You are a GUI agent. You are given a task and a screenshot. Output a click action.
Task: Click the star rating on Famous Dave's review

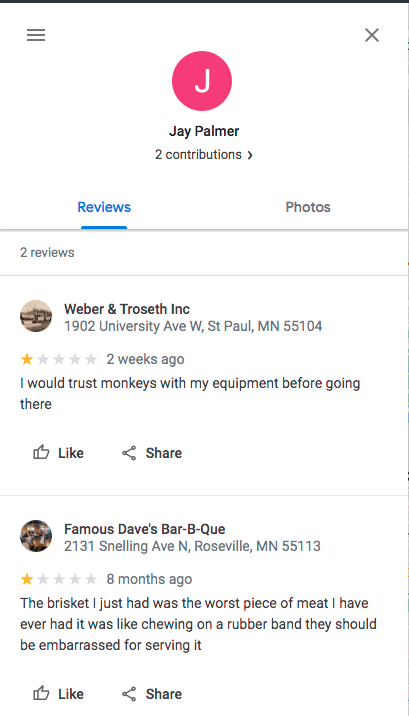pos(59,579)
